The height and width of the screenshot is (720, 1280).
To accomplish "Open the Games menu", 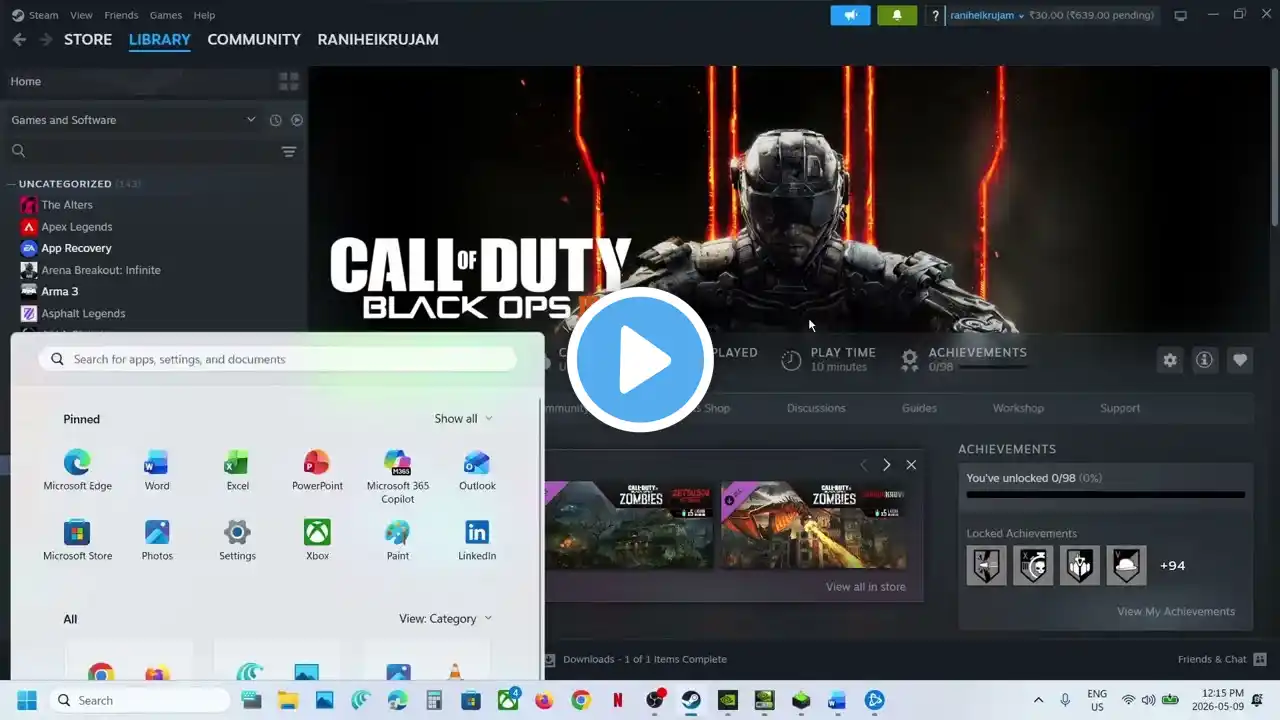I will pyautogui.click(x=166, y=15).
